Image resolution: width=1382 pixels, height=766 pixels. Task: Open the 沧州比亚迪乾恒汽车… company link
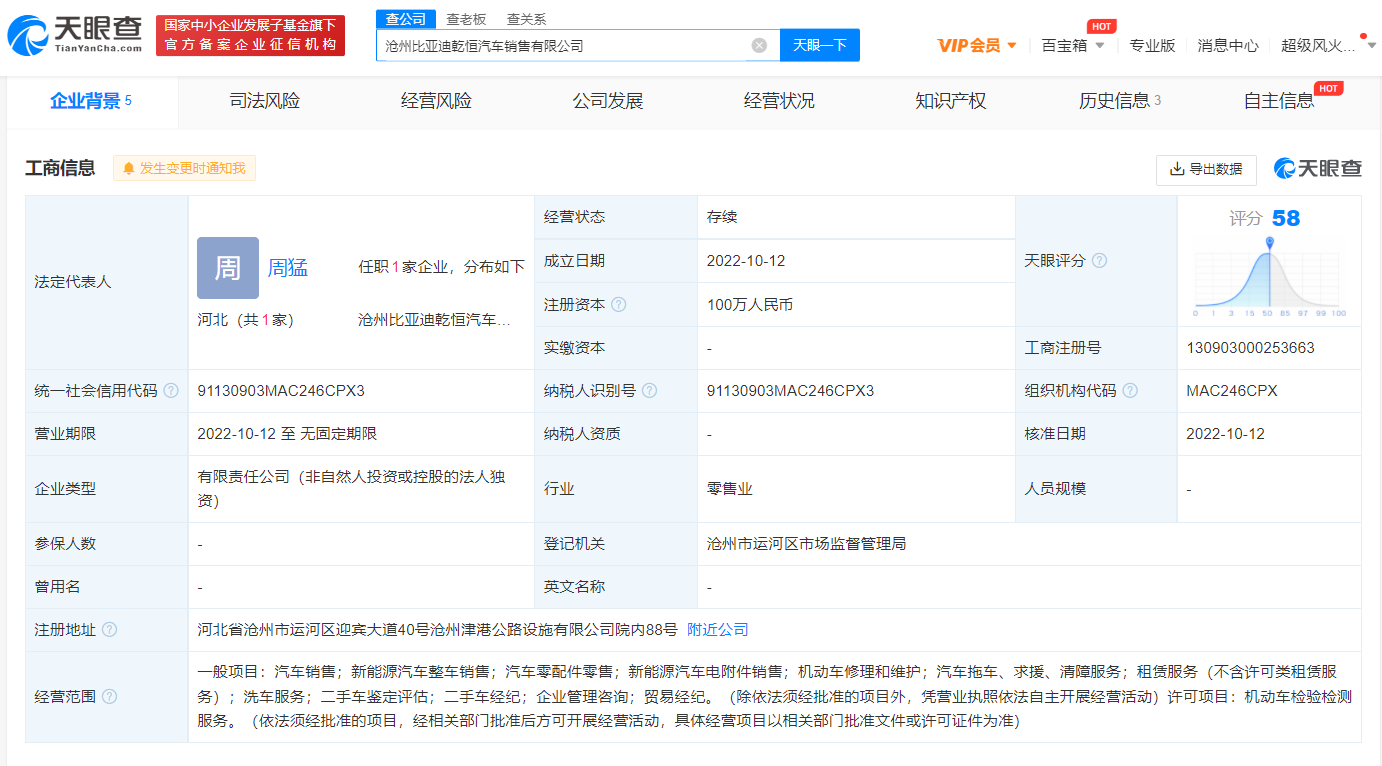[435, 321]
